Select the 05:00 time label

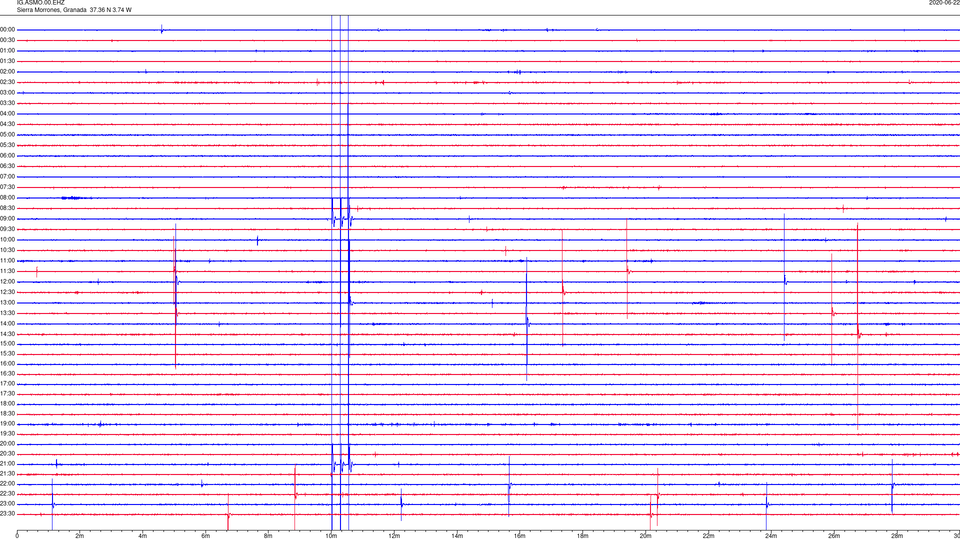(x=8, y=135)
